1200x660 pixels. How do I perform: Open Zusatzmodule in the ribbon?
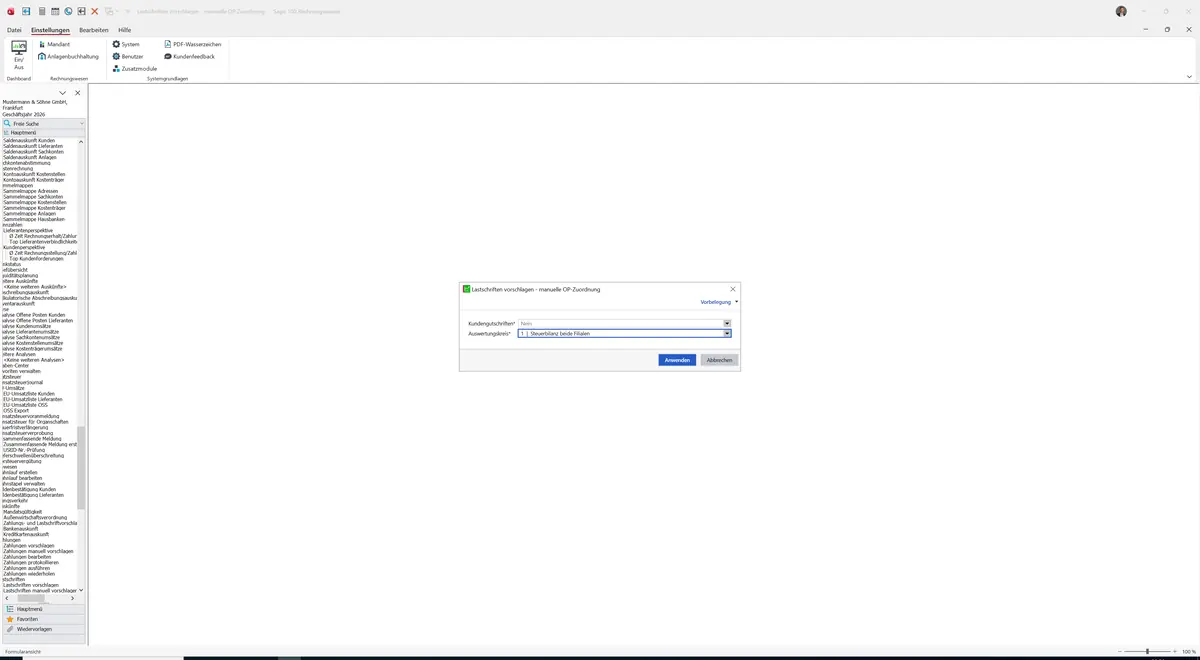pos(134,69)
